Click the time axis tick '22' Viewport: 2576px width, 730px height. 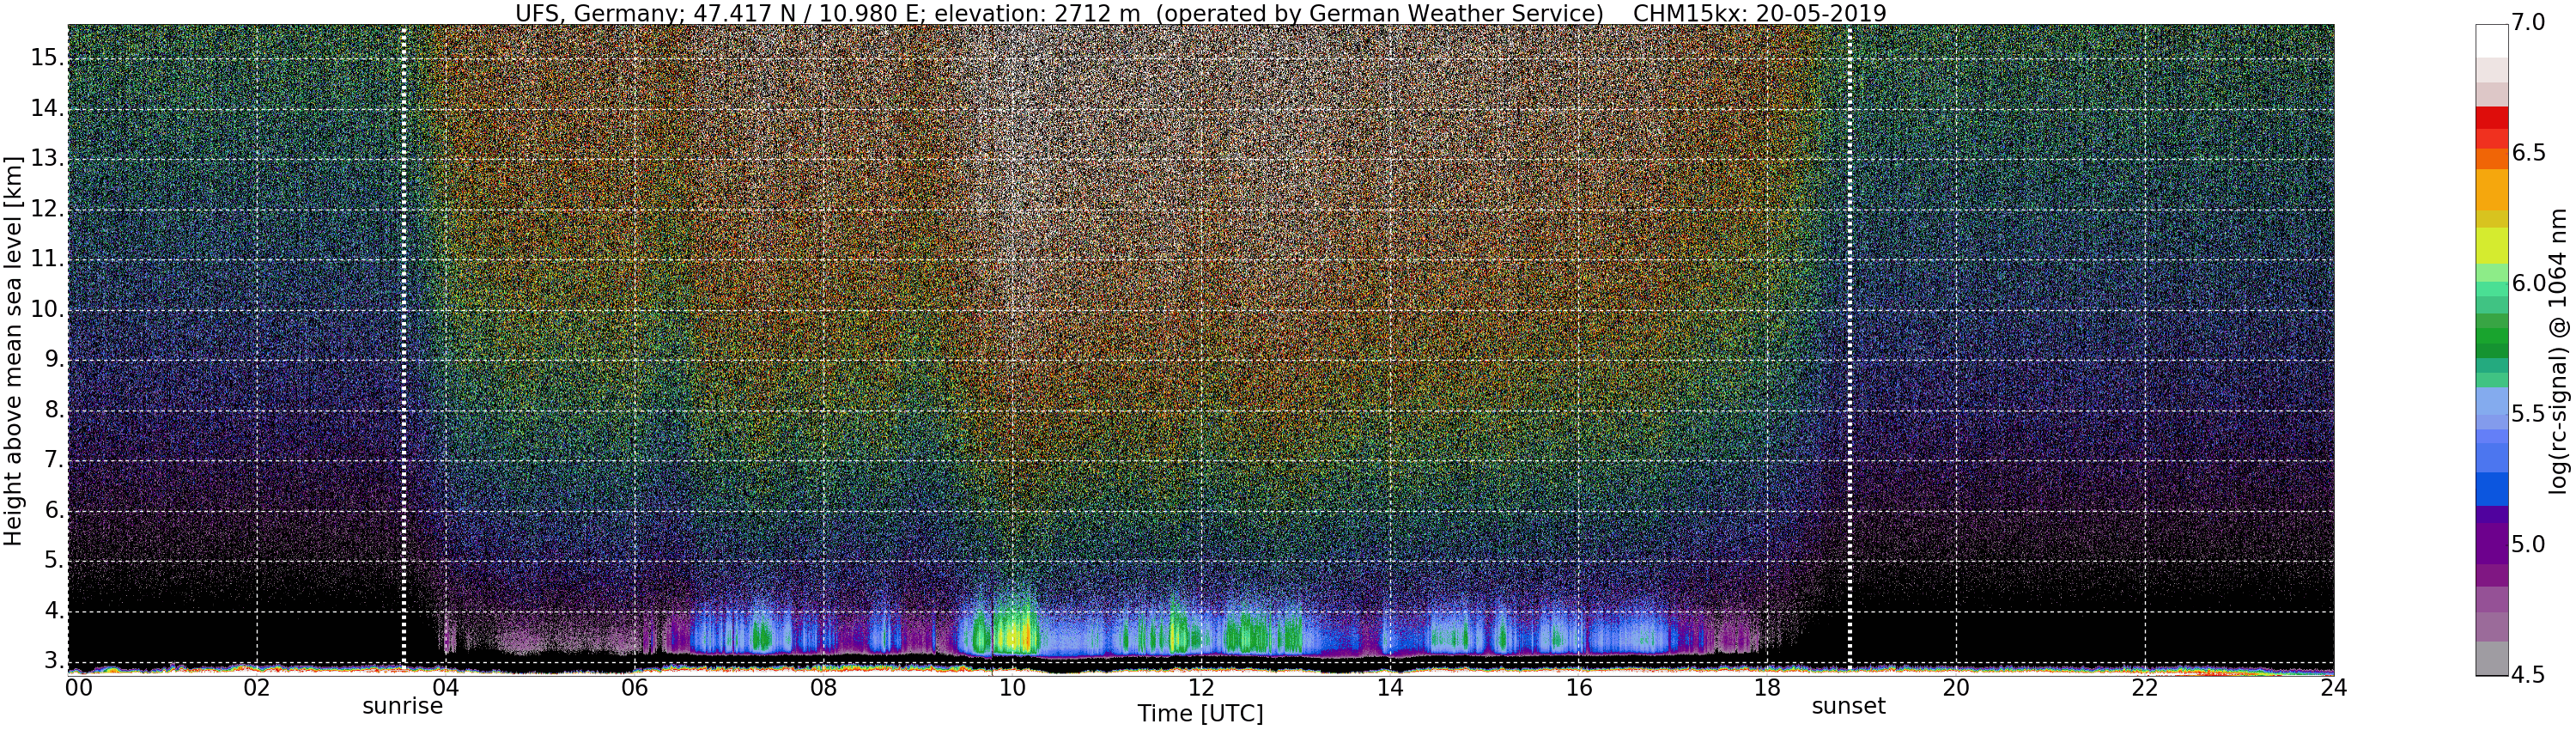coord(2145,688)
